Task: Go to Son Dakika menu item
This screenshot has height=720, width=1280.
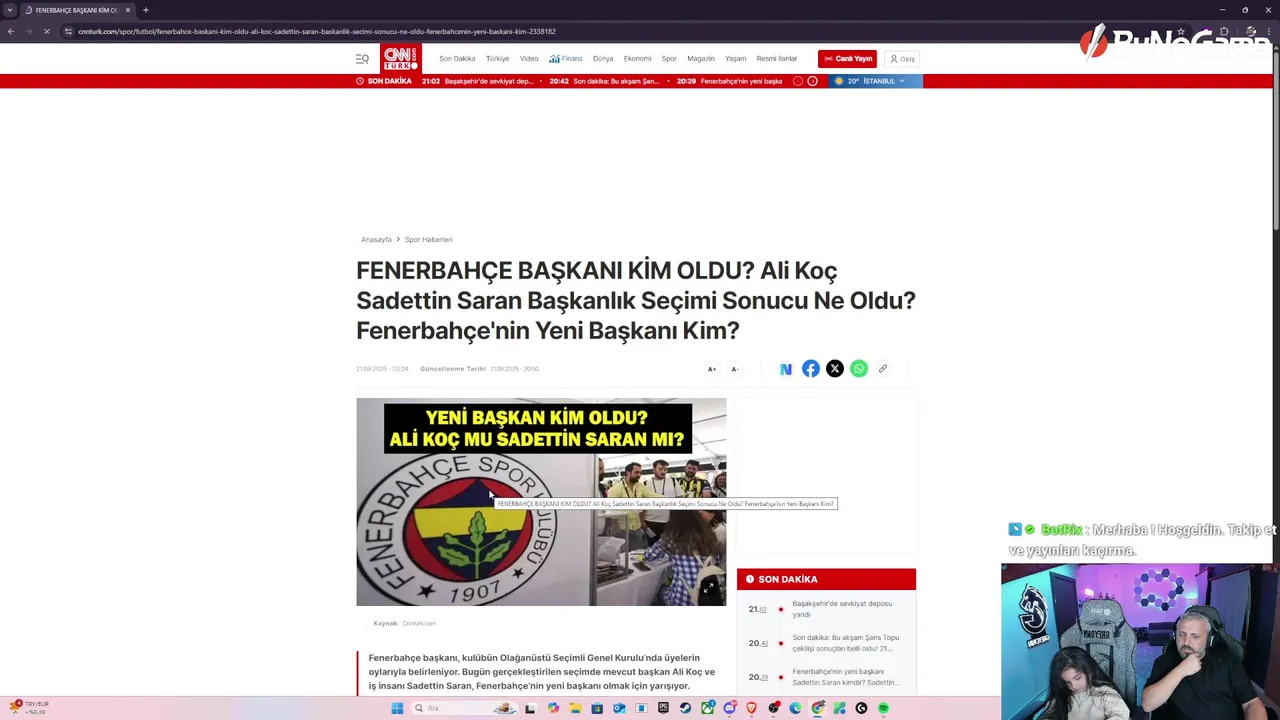Action: [457, 59]
